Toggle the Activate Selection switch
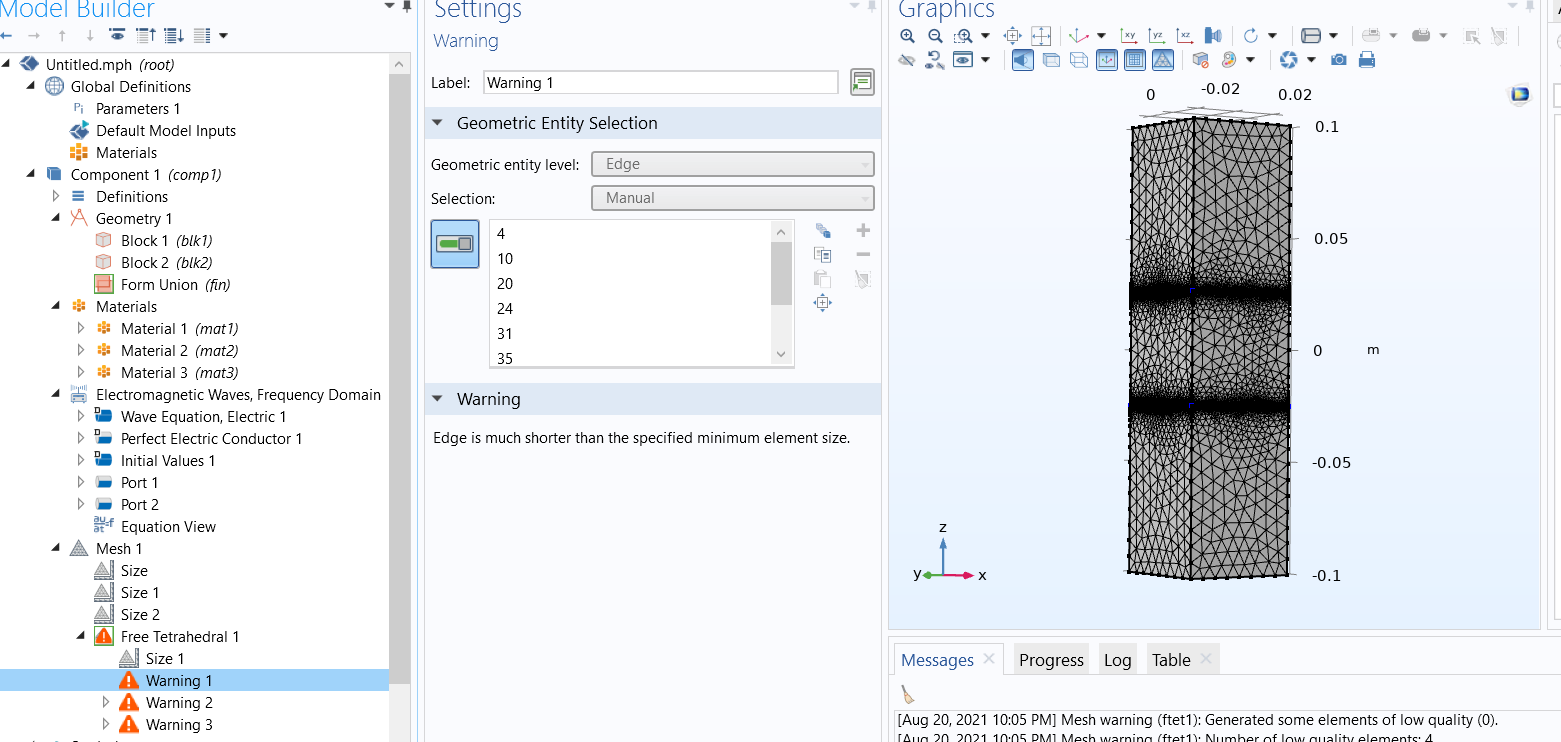The image size is (1561, 742). 454,244
